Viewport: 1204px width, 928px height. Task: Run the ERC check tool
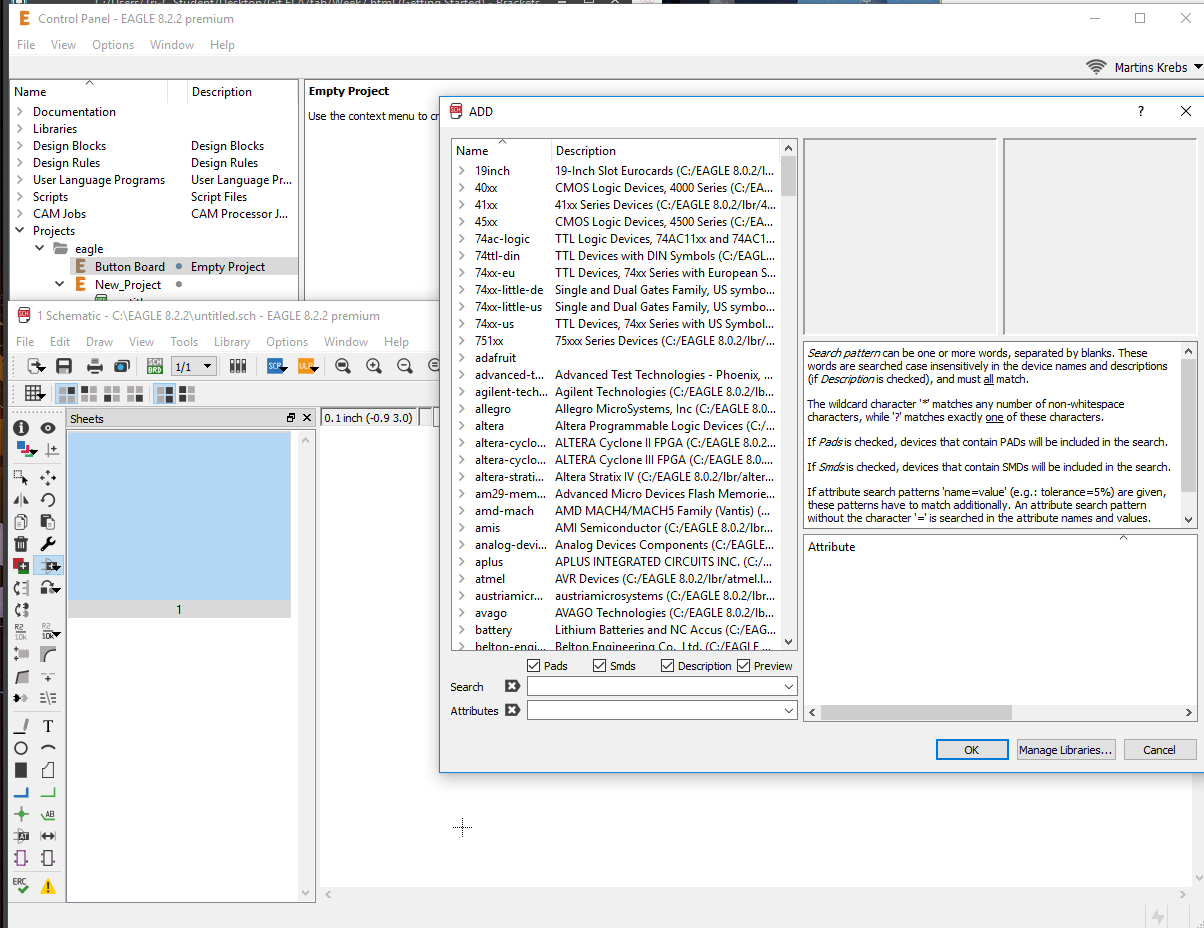pos(21,885)
